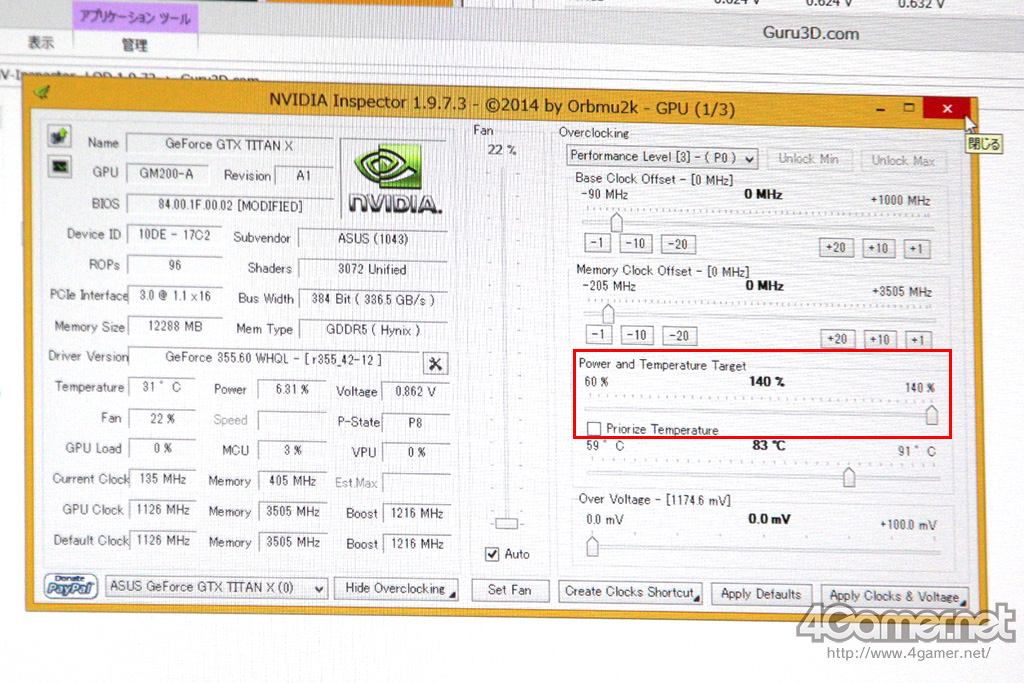Screen dimensions: 1024x683
Task: Click the NVIDIA Inspector title bar icon
Action: (x=43, y=93)
